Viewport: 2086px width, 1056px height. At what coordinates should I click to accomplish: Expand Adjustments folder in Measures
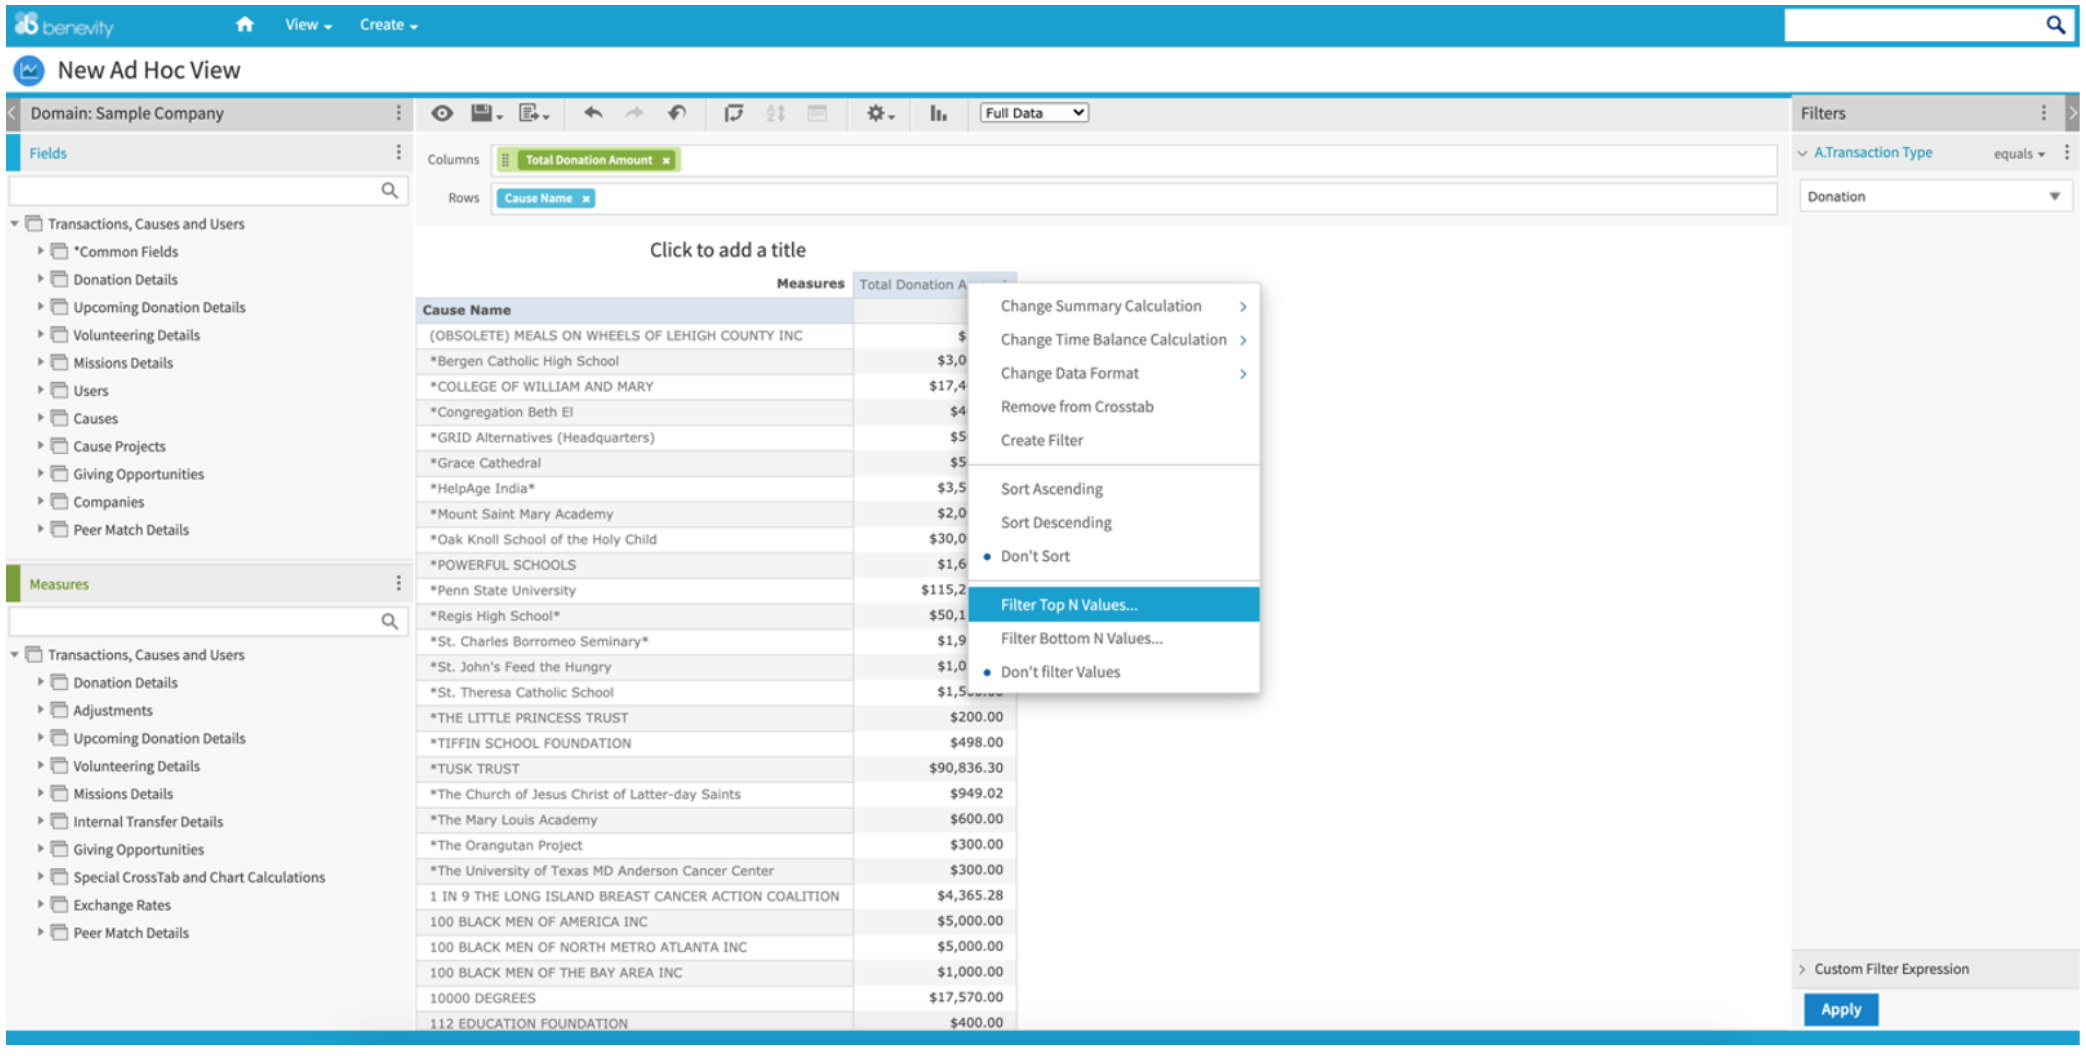click(41, 710)
